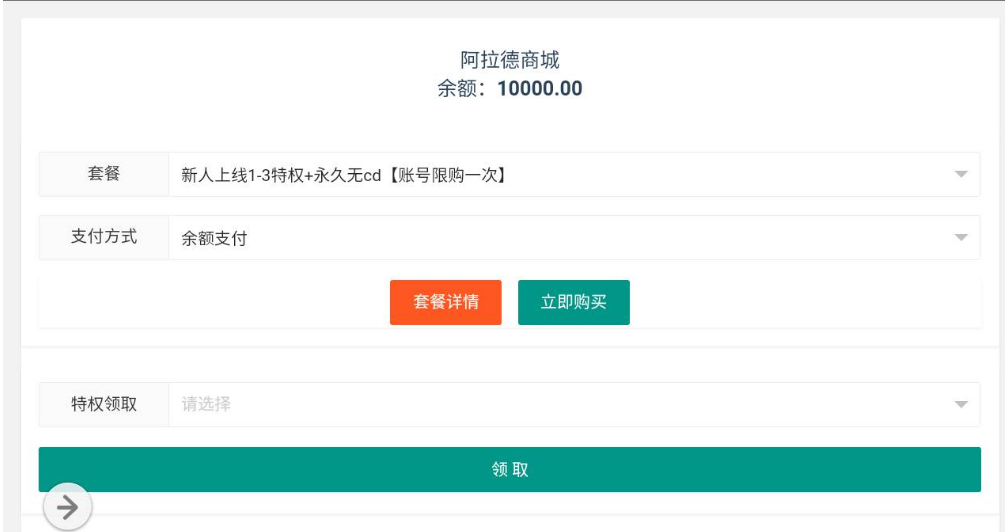1005x532 pixels.
Task: Click the 支付方式 field label
Action: click(x=104, y=238)
